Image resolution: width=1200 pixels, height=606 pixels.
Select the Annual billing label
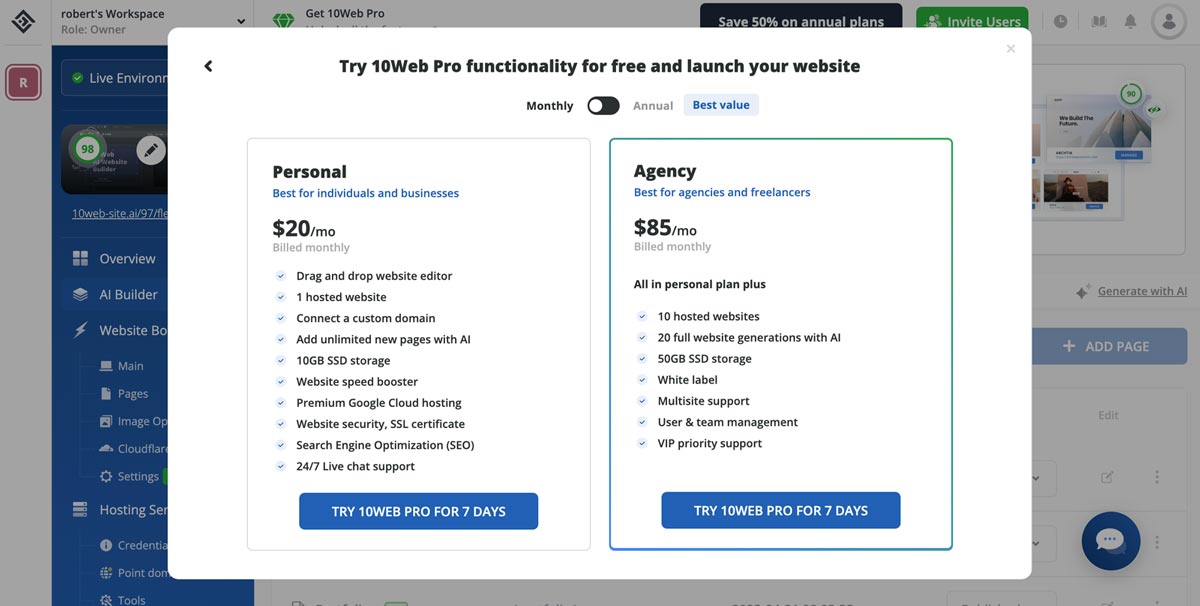coord(653,105)
